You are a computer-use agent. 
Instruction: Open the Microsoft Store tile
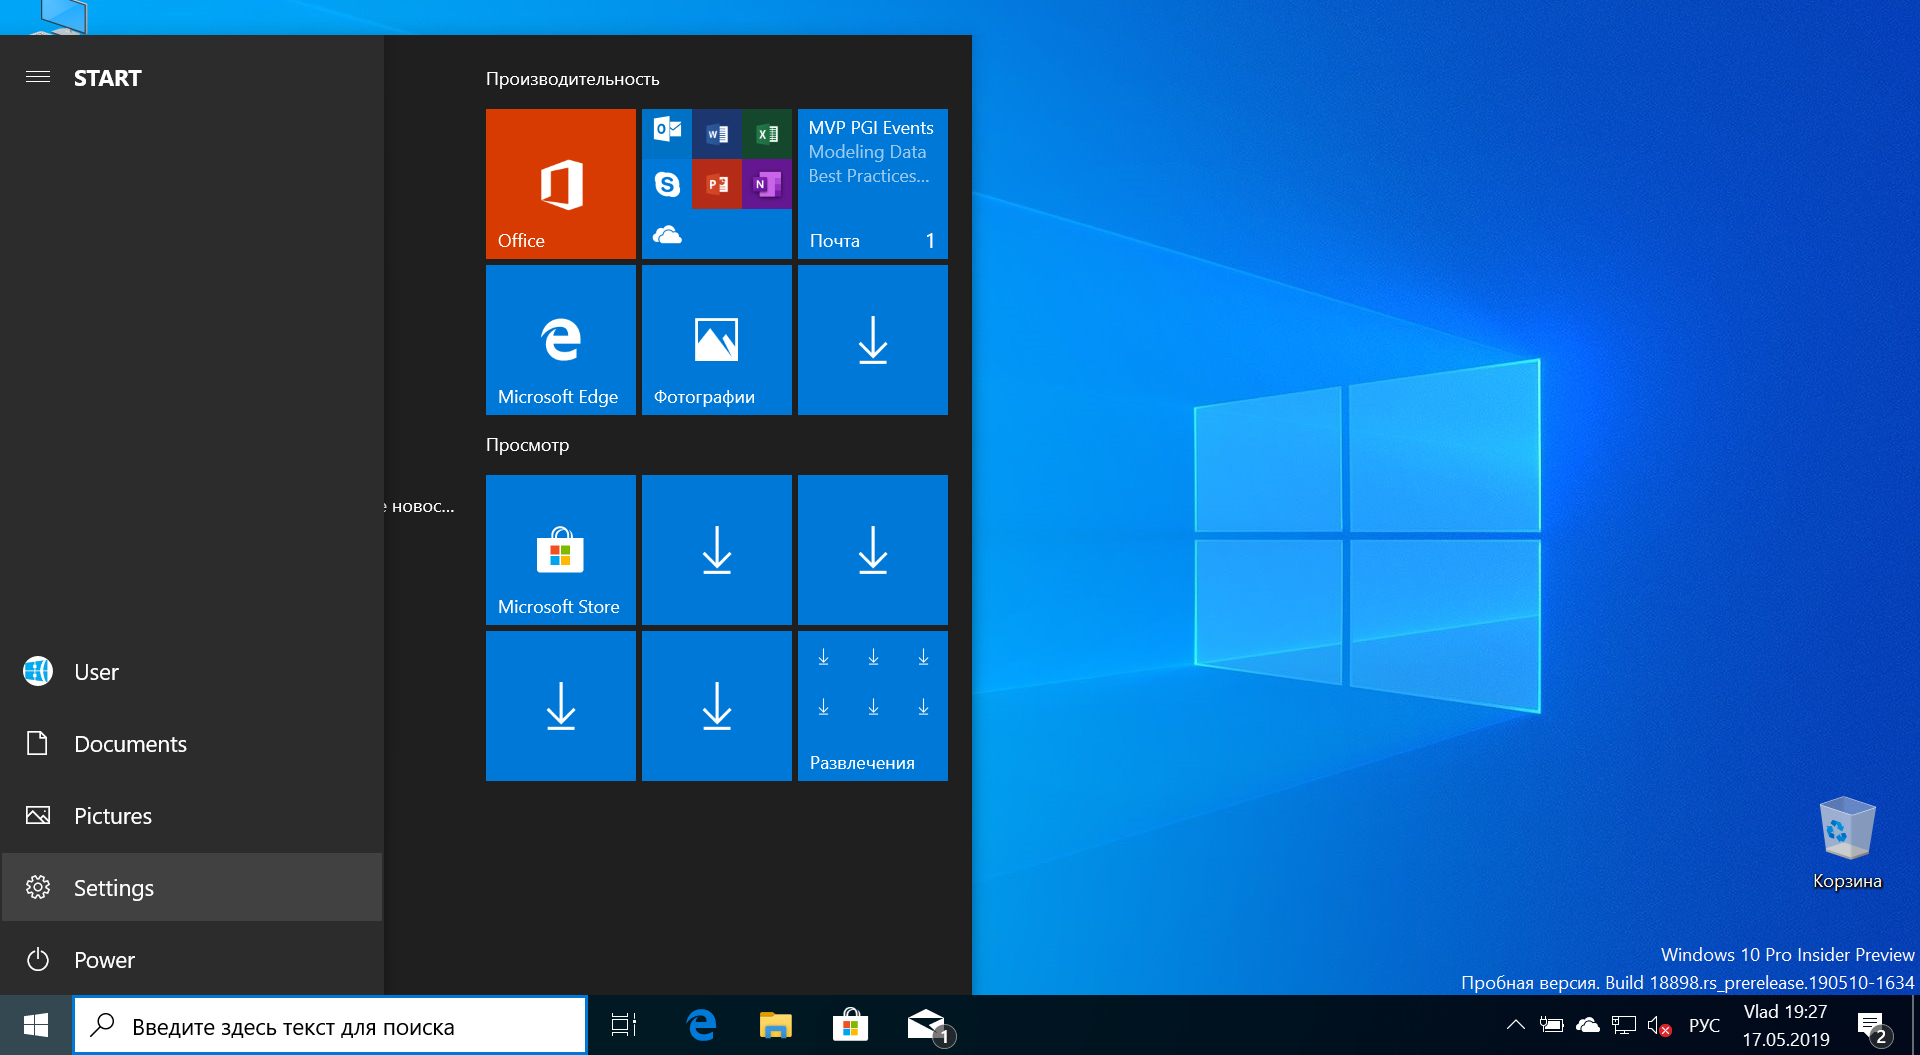click(x=560, y=550)
